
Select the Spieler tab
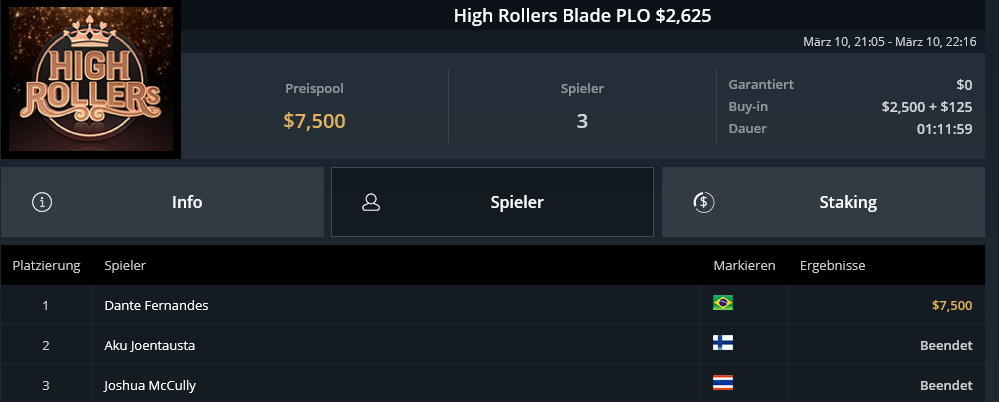pos(492,202)
